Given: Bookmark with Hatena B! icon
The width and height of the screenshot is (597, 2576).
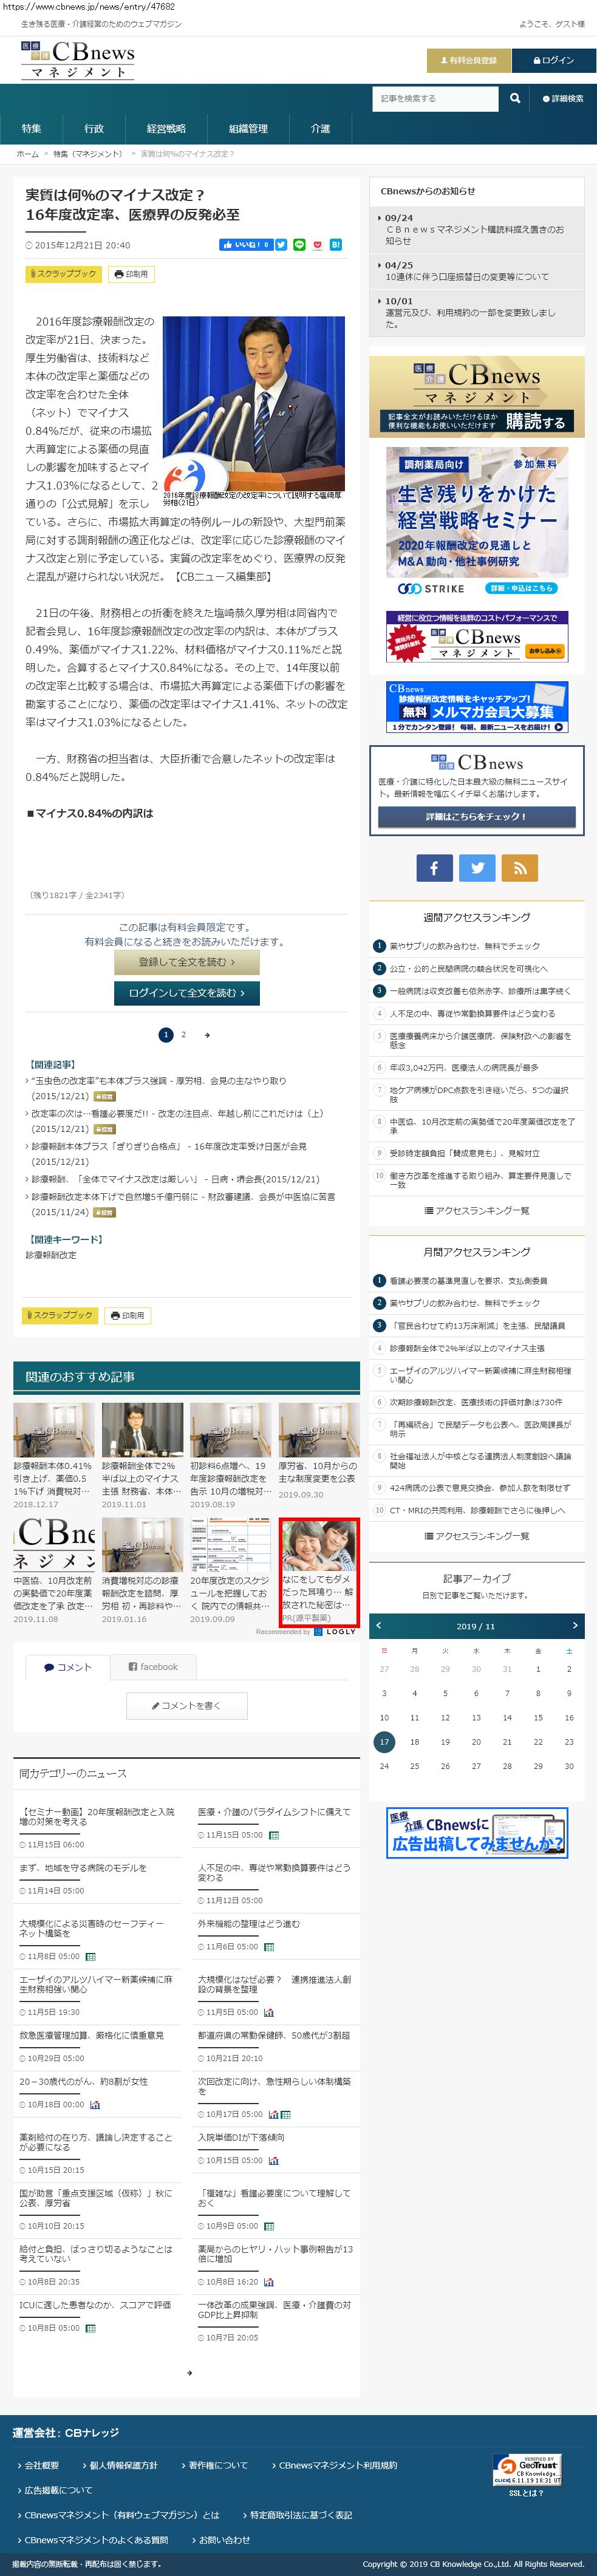Looking at the screenshot, I should (x=336, y=244).
